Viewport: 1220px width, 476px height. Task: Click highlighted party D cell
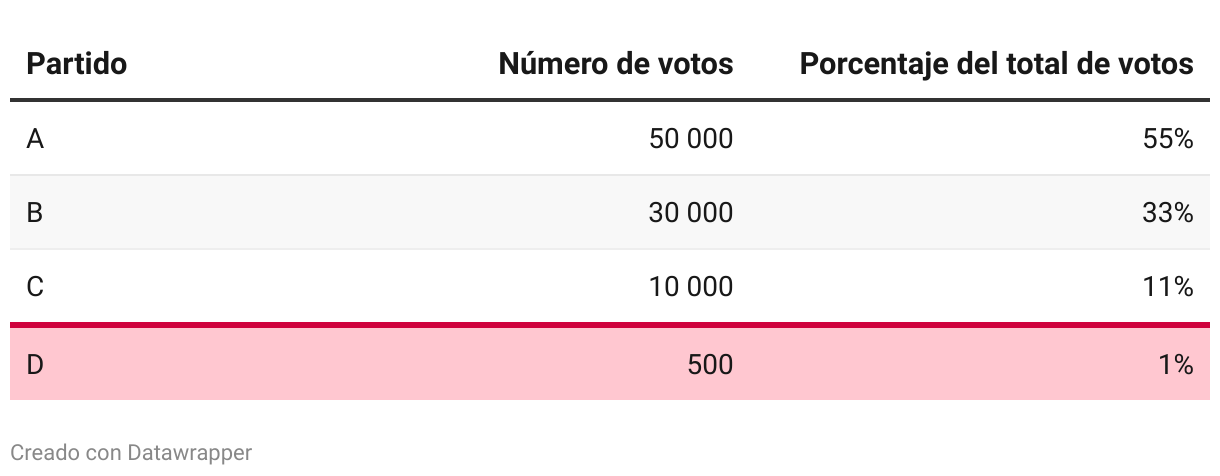35,365
